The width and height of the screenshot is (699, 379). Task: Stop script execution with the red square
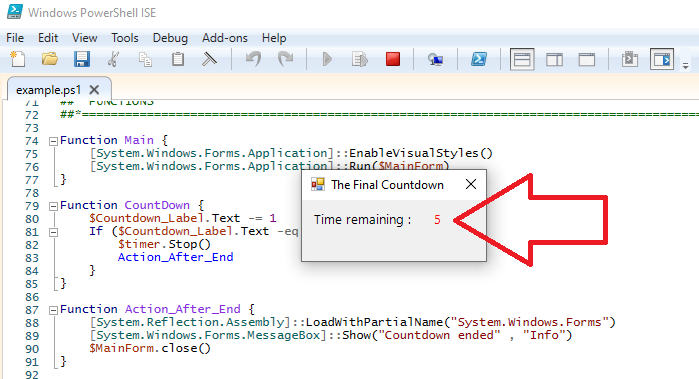coord(393,59)
